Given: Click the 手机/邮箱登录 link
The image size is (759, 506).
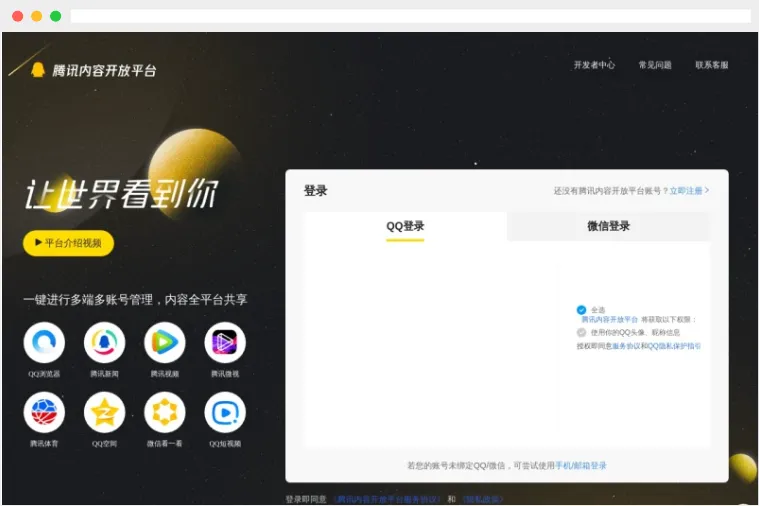Looking at the screenshot, I should 580,466.
